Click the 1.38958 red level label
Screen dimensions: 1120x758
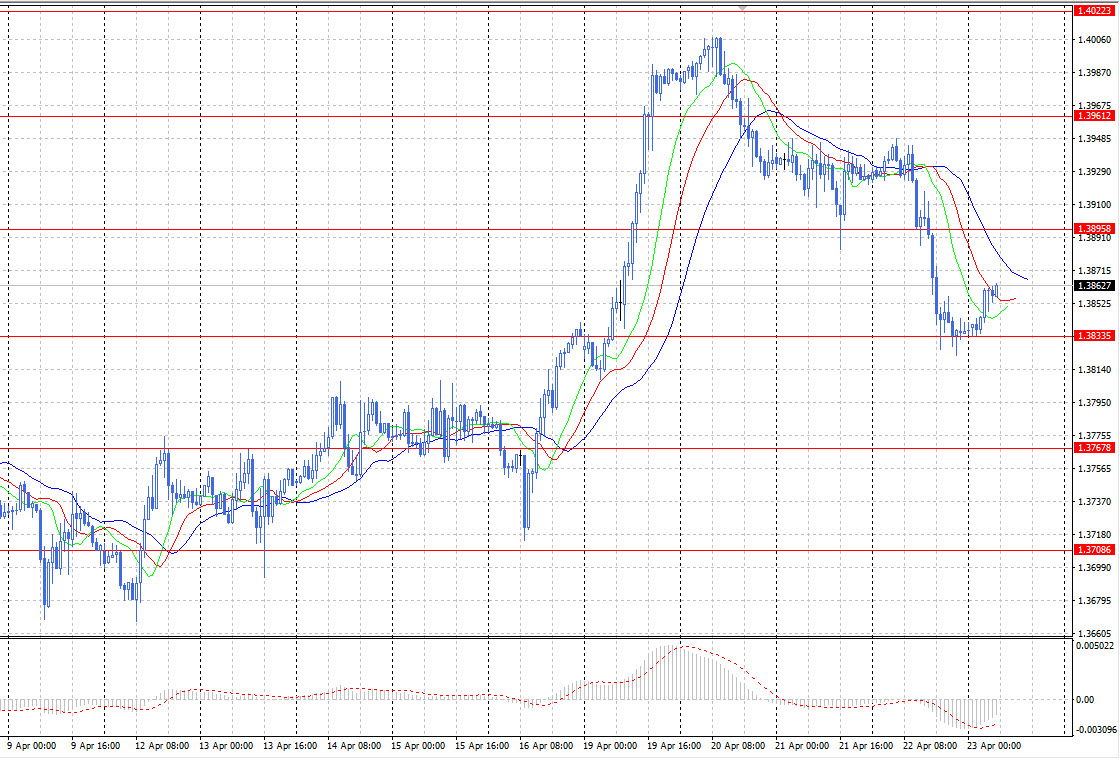point(1094,229)
